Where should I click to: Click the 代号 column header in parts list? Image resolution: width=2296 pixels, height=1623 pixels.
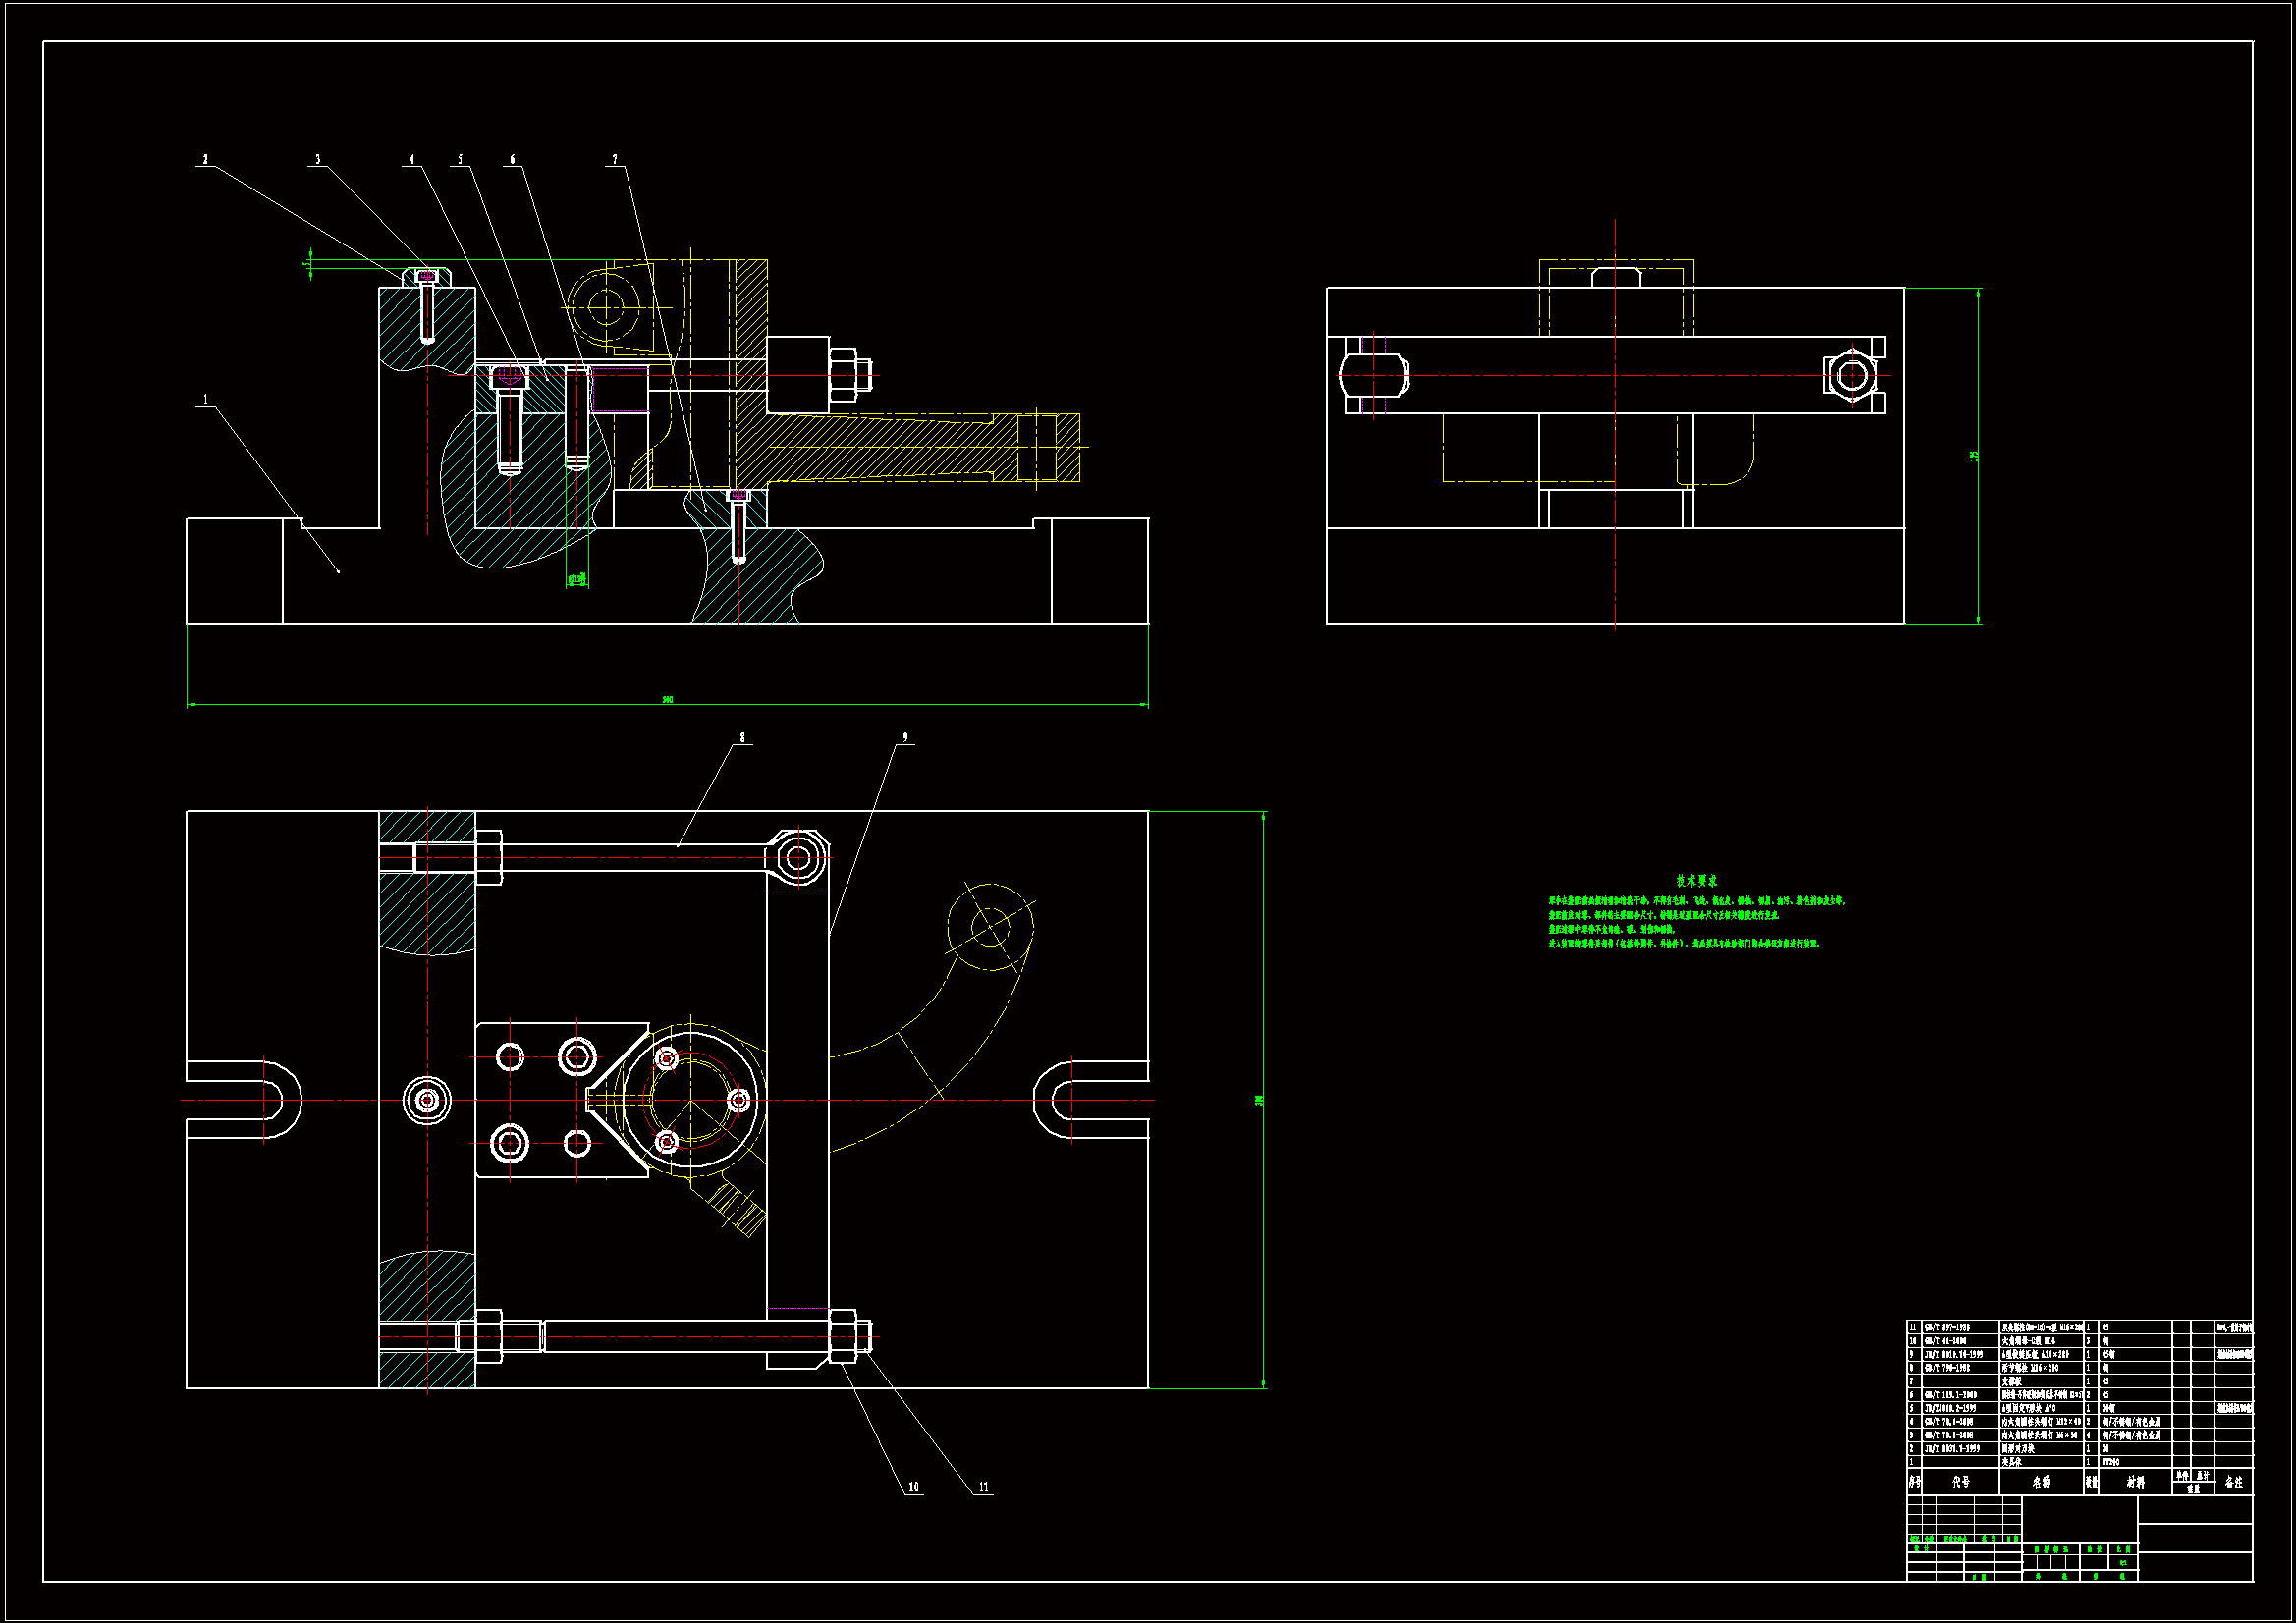point(1960,1482)
